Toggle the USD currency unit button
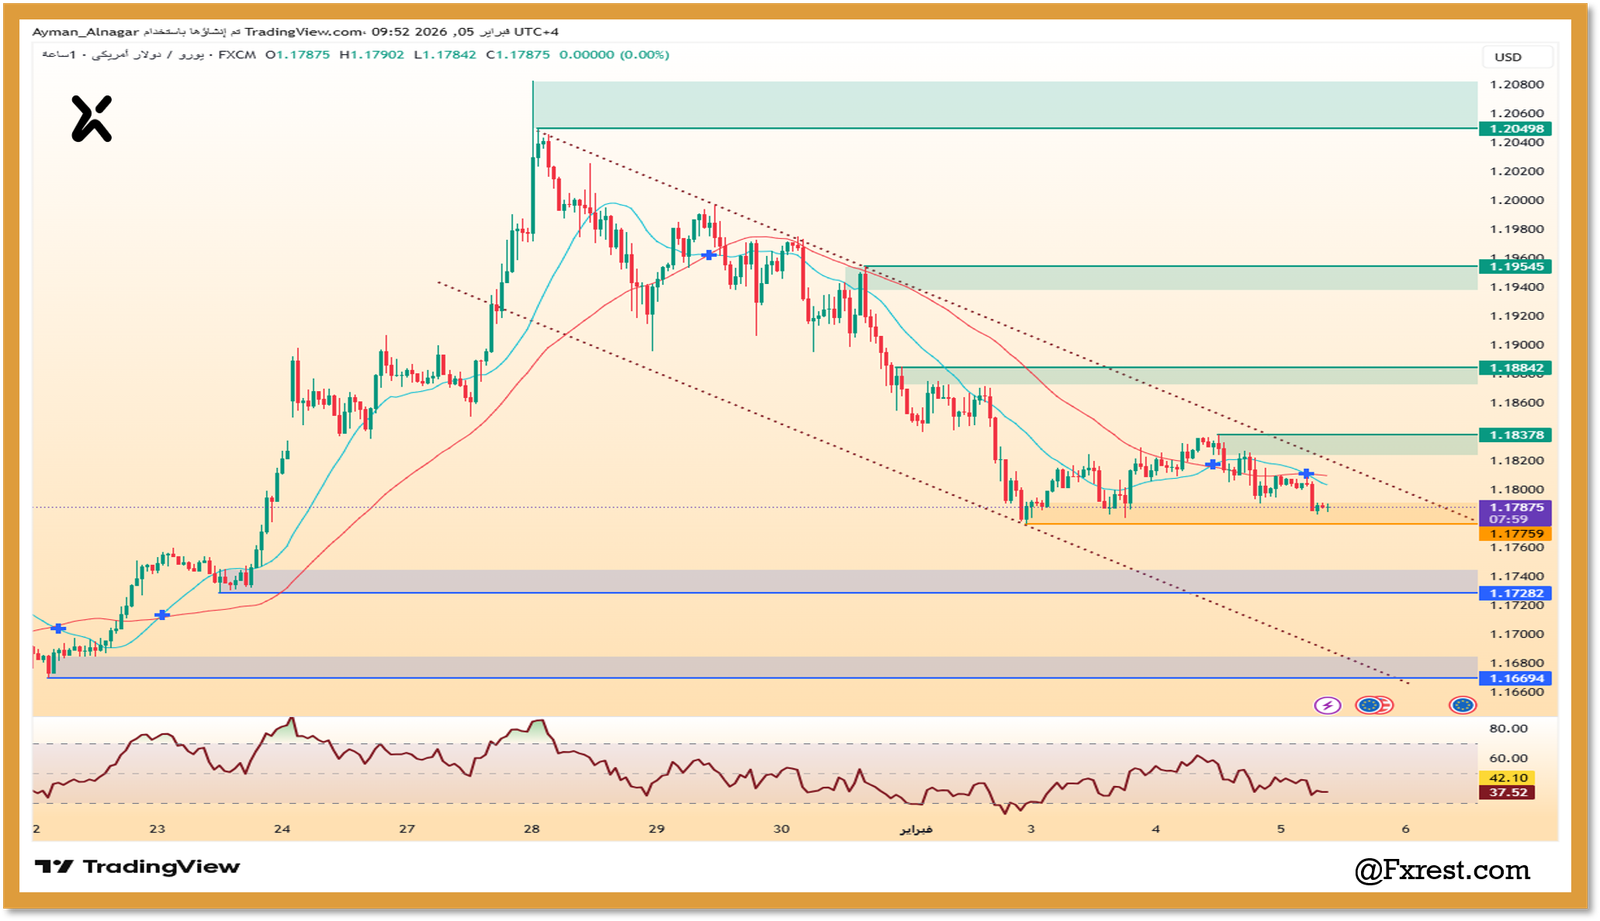Viewport: 1600px width, 921px height. pyautogui.click(x=1518, y=57)
